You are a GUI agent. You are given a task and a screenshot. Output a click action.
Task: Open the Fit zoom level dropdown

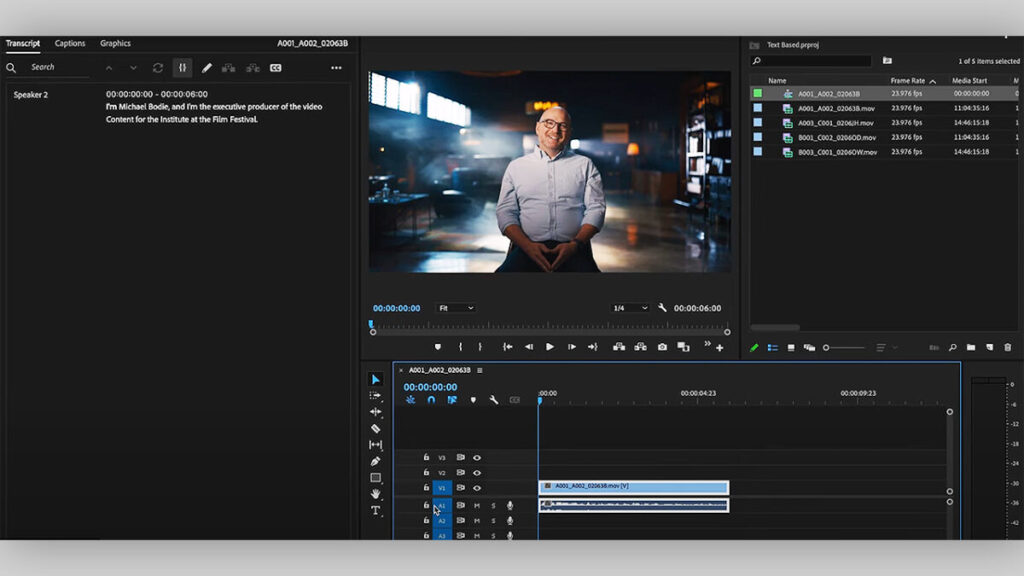[456, 308]
